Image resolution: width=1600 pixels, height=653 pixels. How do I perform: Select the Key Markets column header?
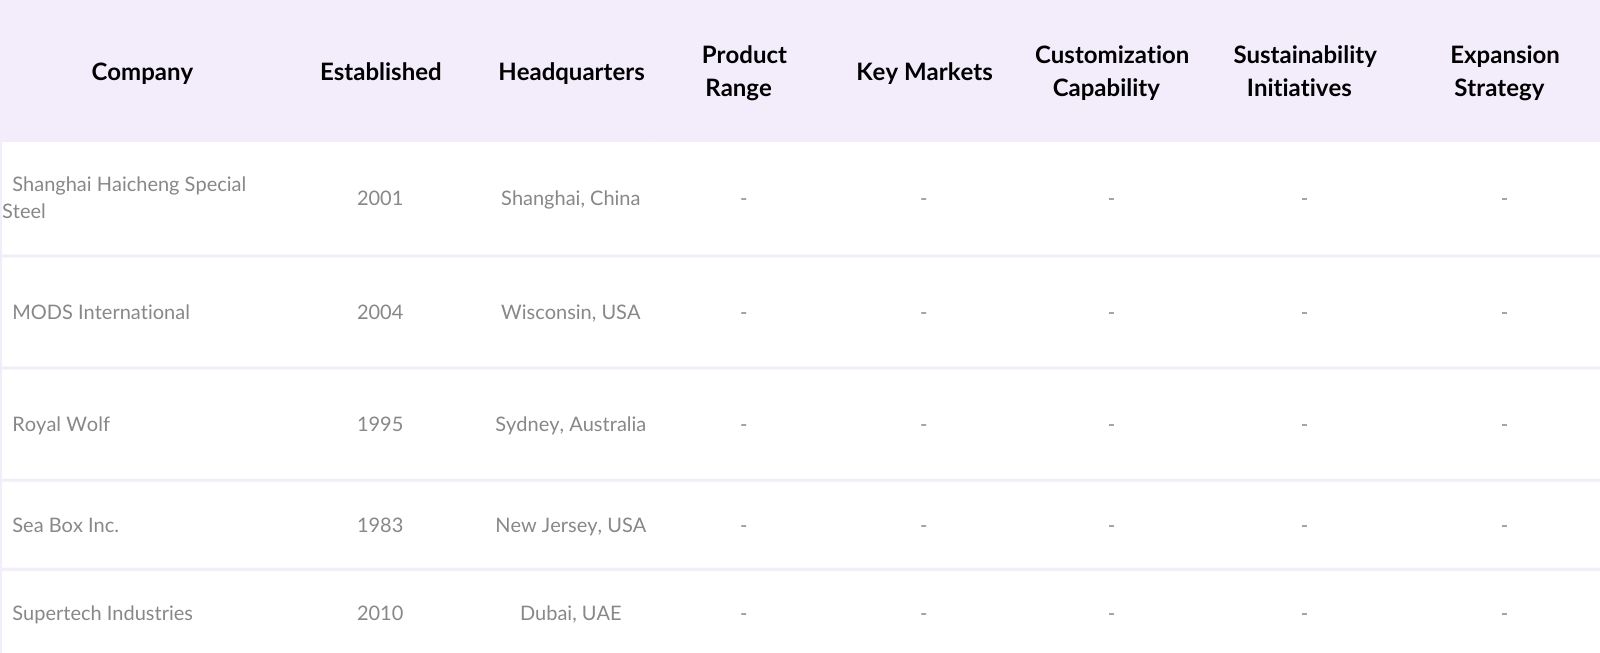click(924, 72)
